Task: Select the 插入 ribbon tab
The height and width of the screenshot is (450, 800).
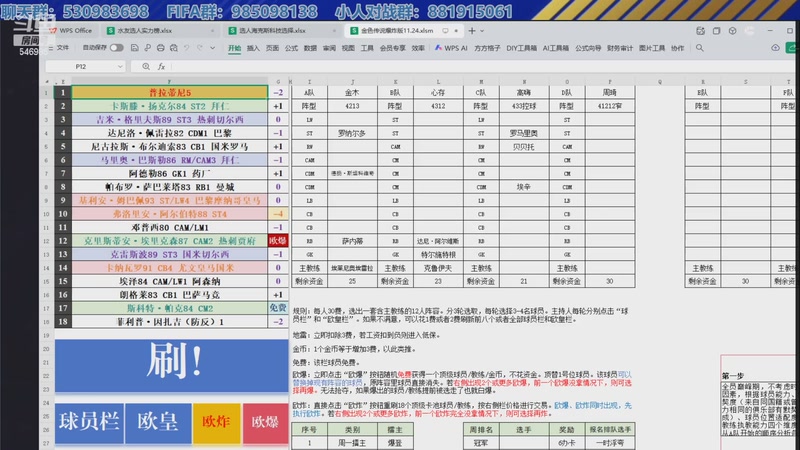Action: 253,48
